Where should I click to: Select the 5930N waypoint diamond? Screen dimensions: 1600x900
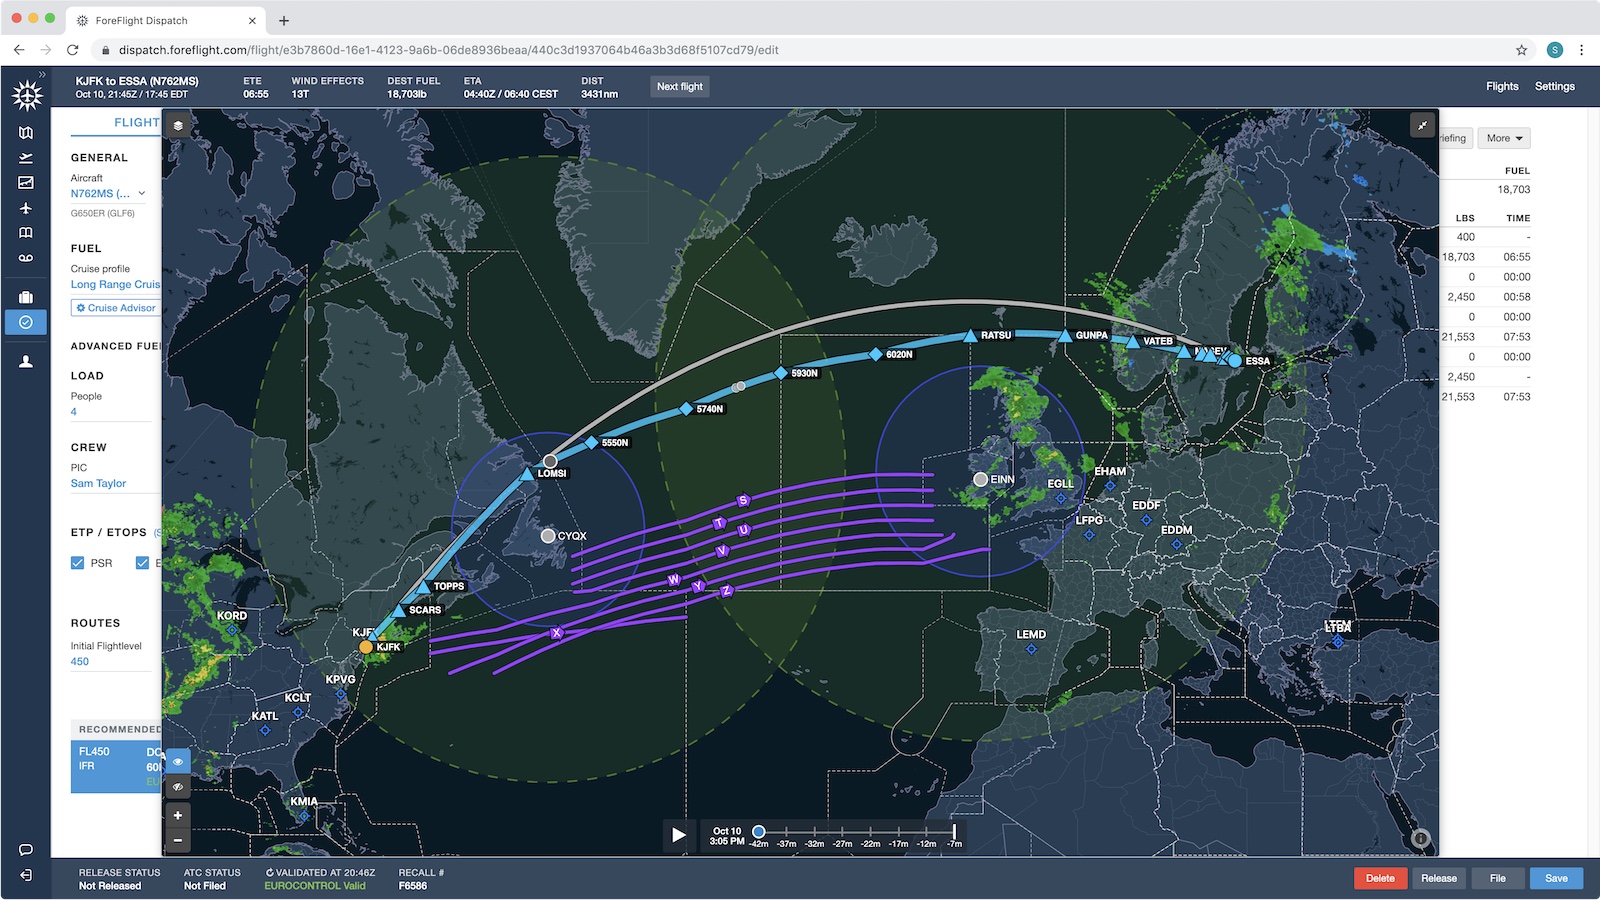click(x=781, y=373)
